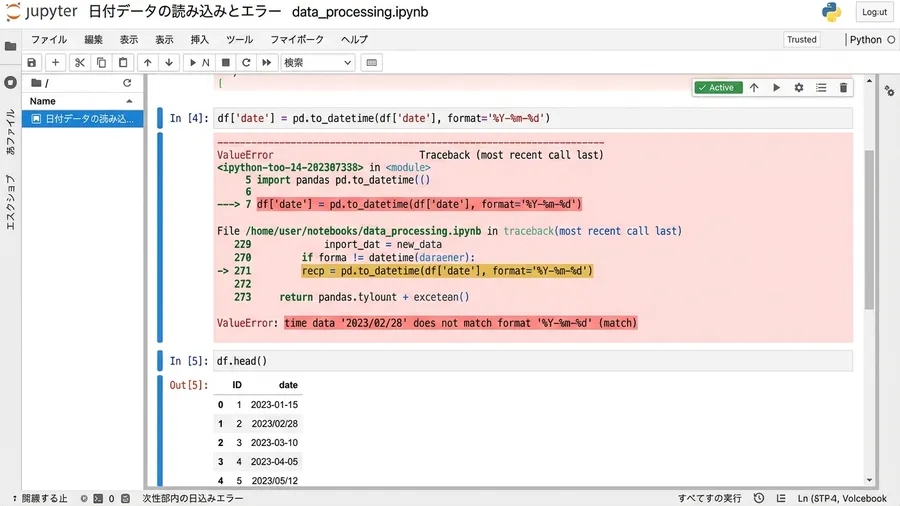Sort files by Name column header
900x506 pixels.
[82, 101]
